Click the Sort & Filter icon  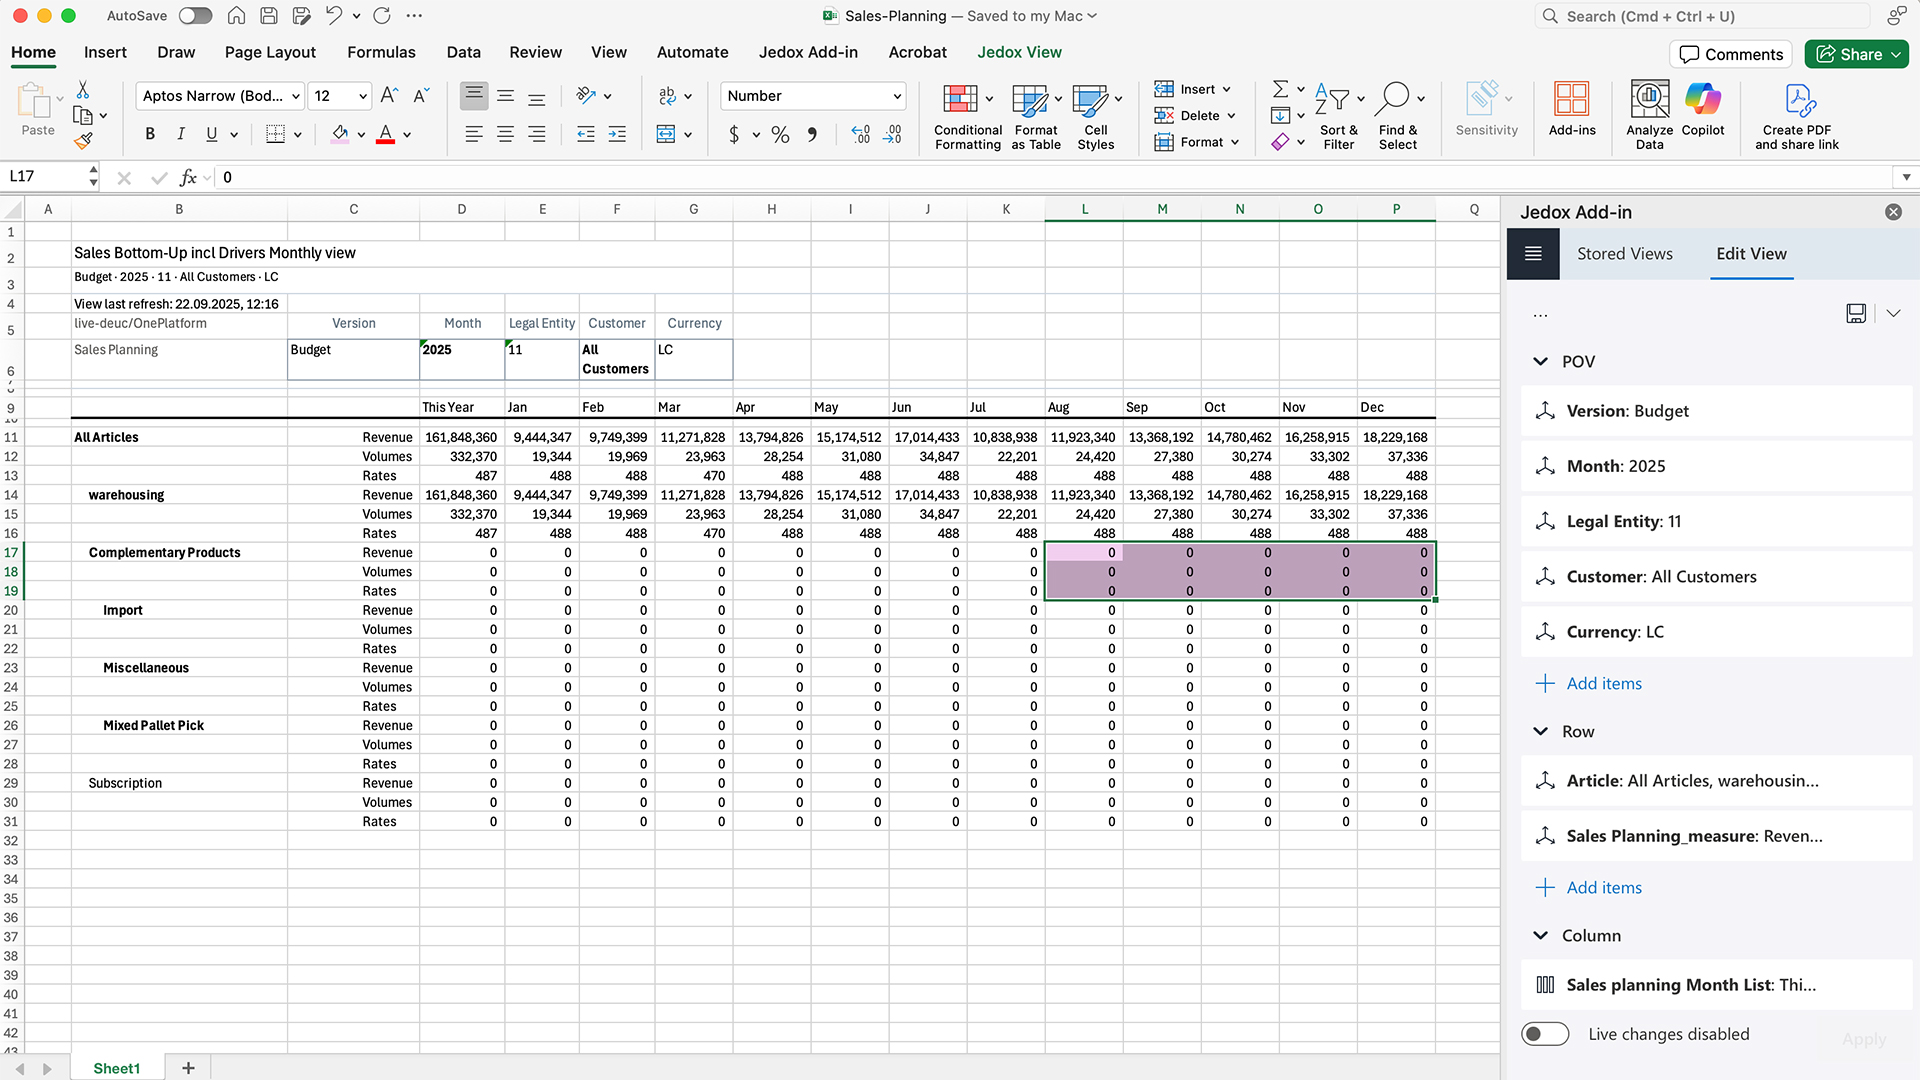[1333, 100]
